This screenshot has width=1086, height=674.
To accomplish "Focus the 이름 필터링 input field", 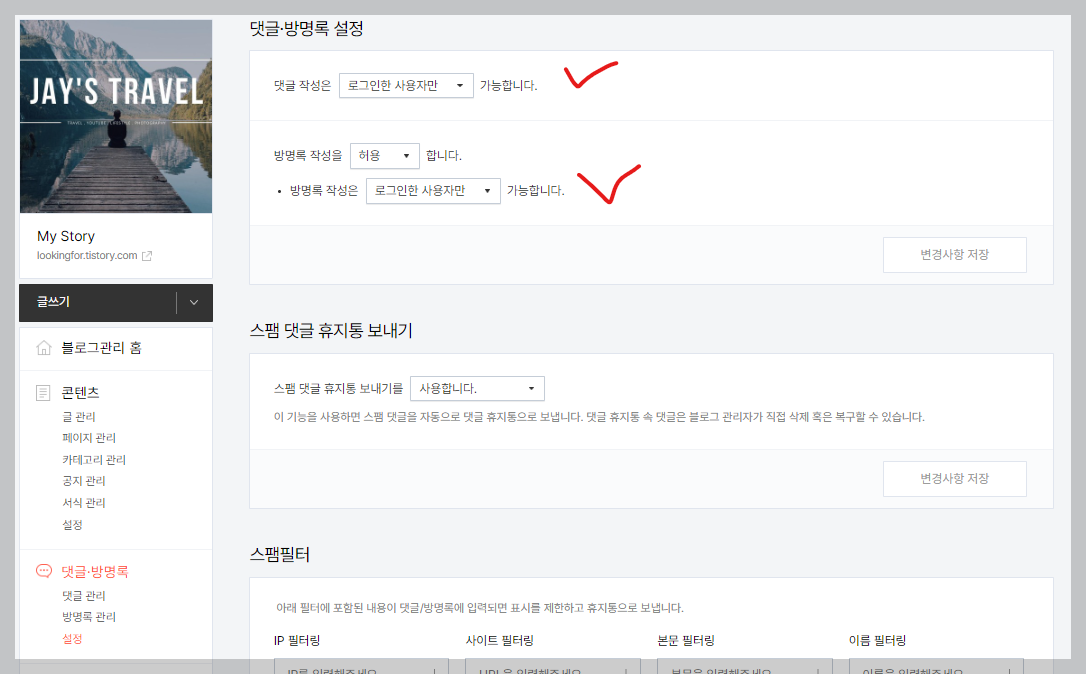I will point(936,666).
